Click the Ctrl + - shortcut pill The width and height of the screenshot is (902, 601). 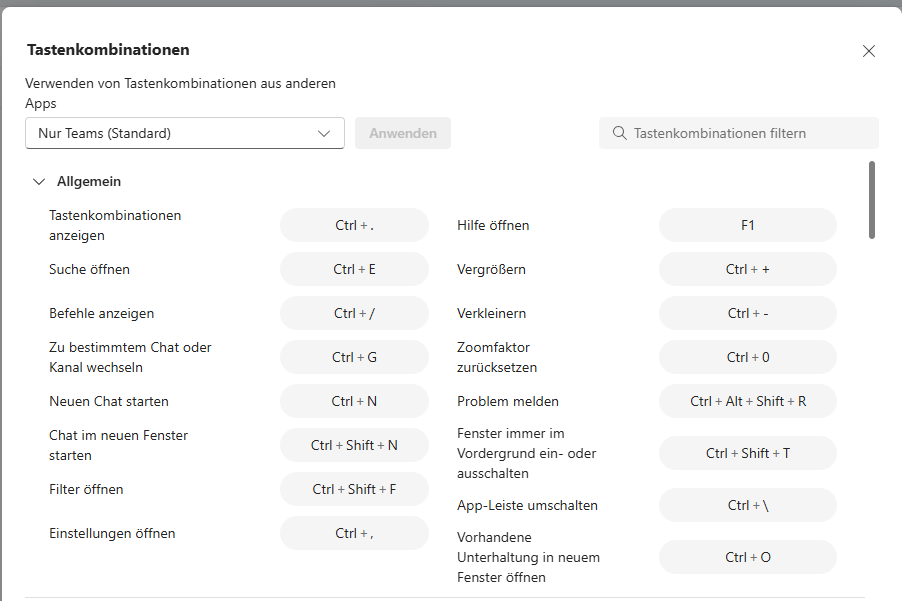(748, 313)
